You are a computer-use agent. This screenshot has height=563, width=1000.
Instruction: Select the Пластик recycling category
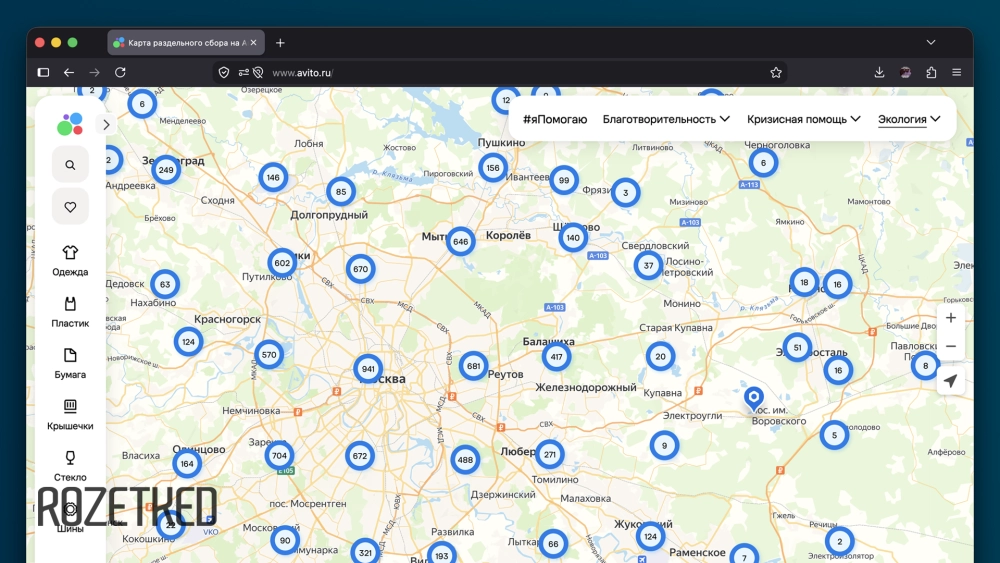70,312
